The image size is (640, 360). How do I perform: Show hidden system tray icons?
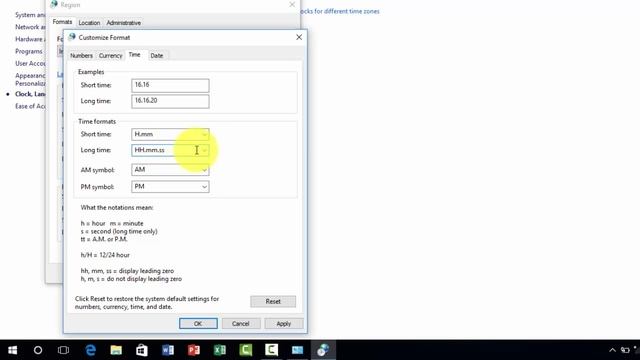pyautogui.click(x=612, y=350)
